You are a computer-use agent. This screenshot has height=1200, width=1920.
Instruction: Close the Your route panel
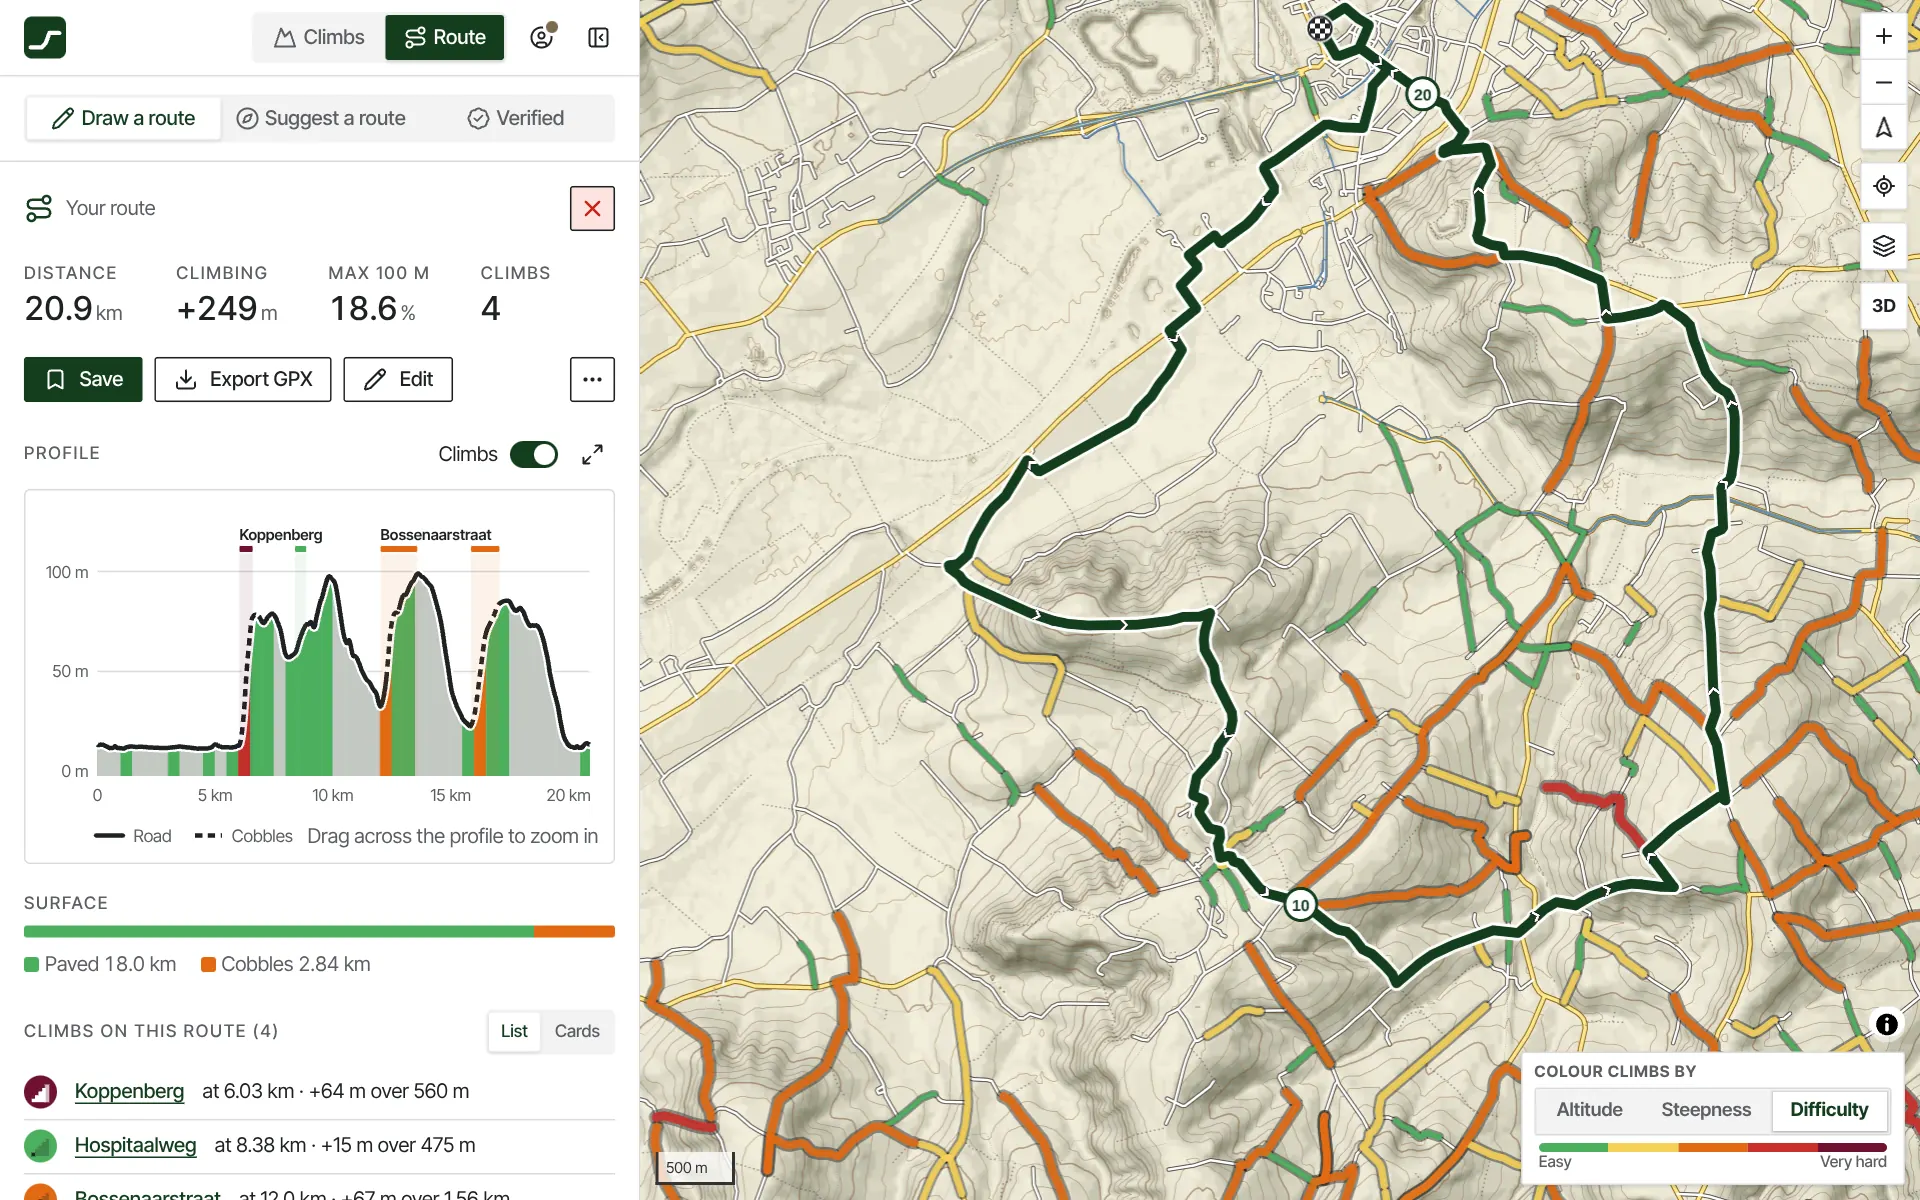pos(592,208)
